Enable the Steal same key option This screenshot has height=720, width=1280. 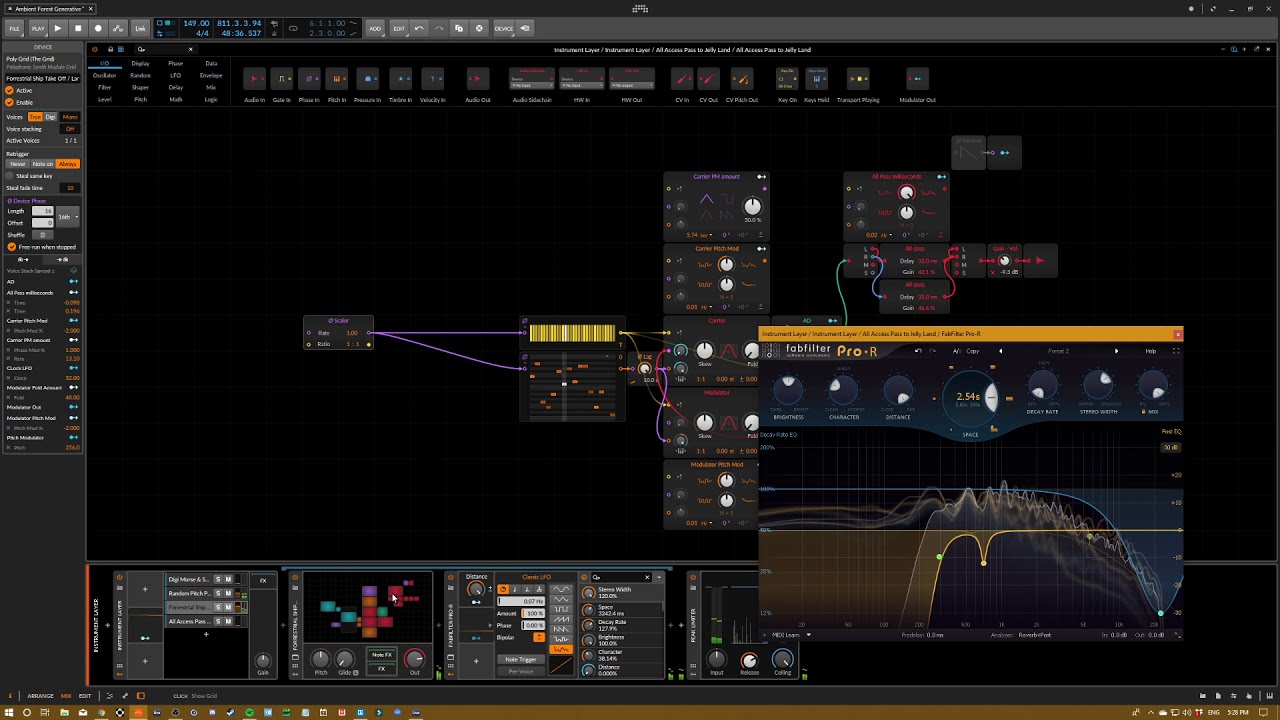tap(10, 176)
